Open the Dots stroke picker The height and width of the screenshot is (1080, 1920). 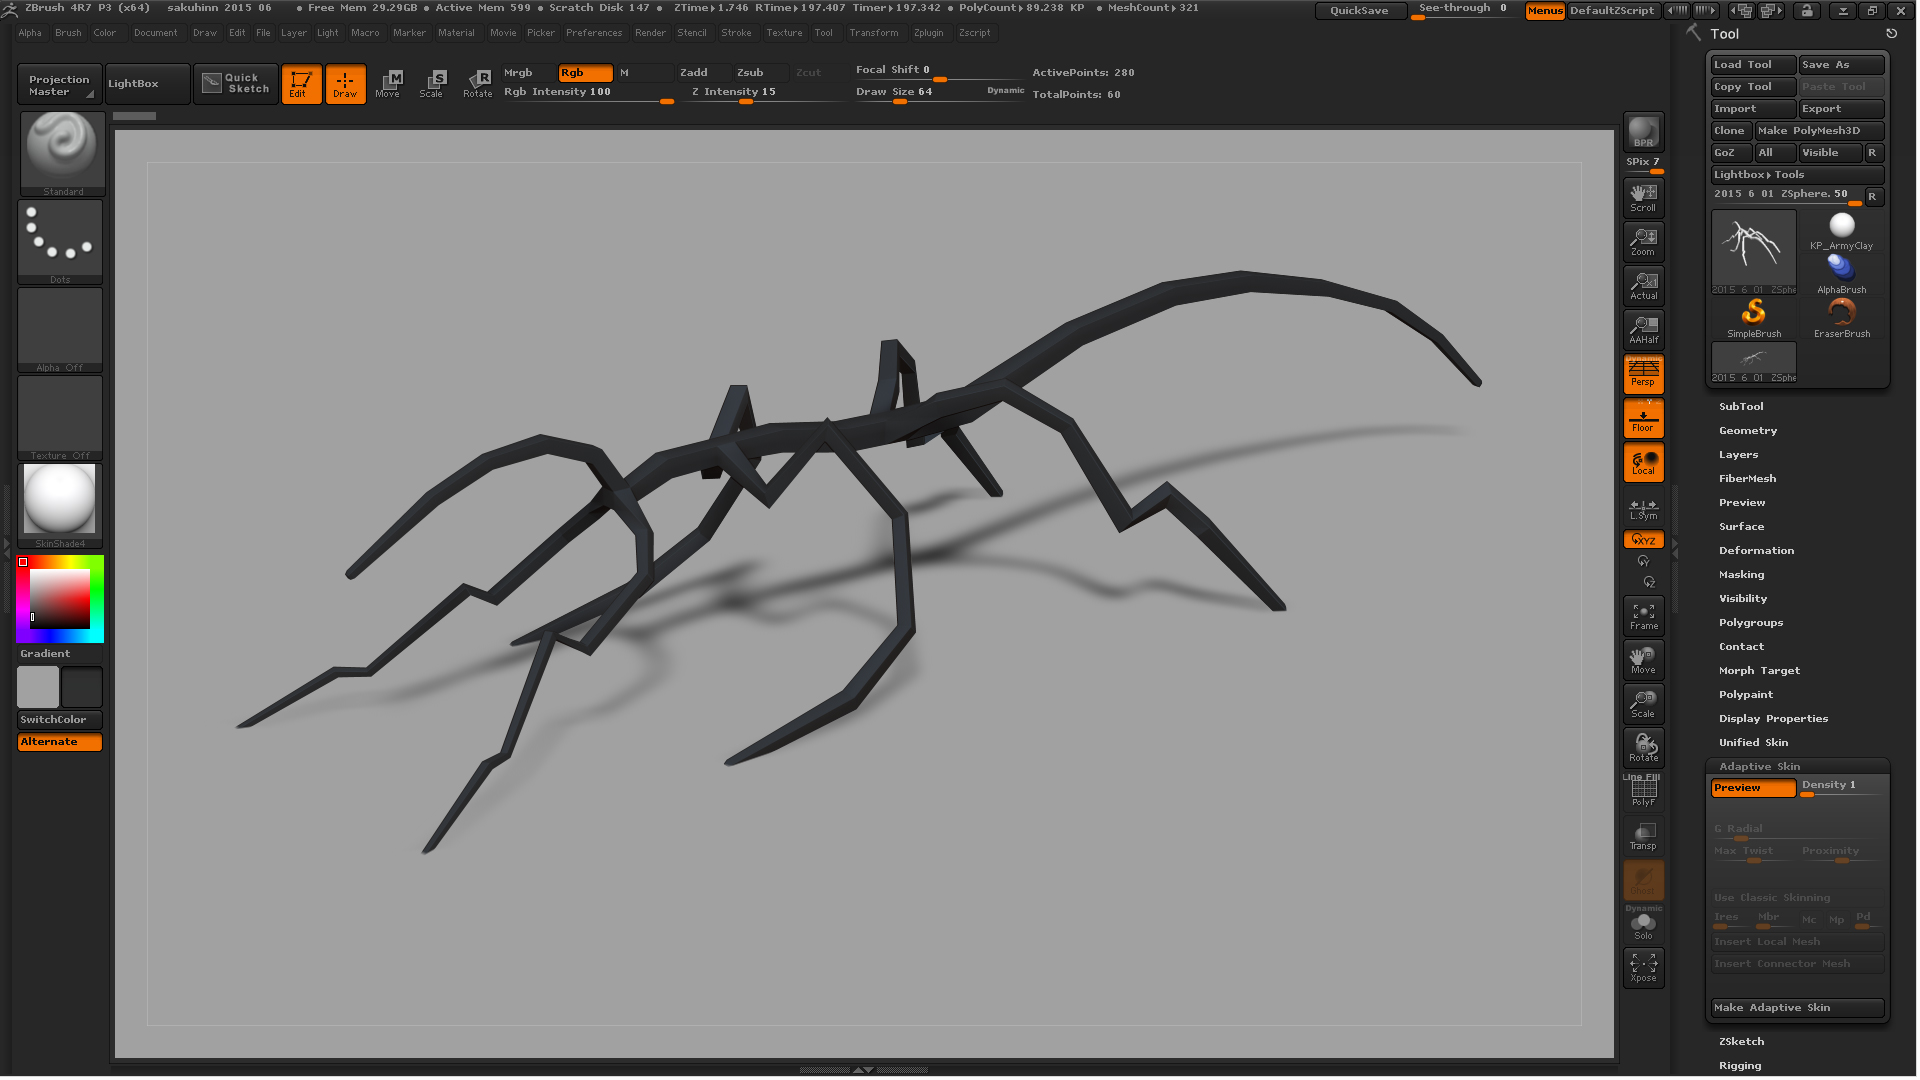click(x=60, y=241)
